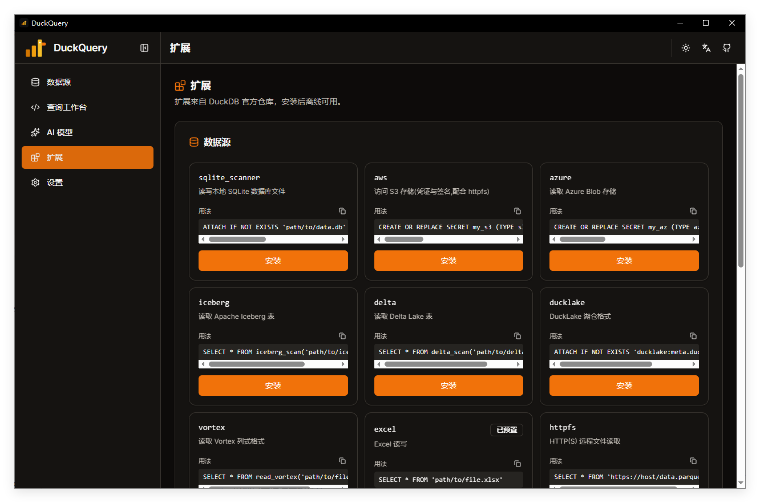Open the GitHub icon in header
The image size is (760, 503).
coord(727,48)
